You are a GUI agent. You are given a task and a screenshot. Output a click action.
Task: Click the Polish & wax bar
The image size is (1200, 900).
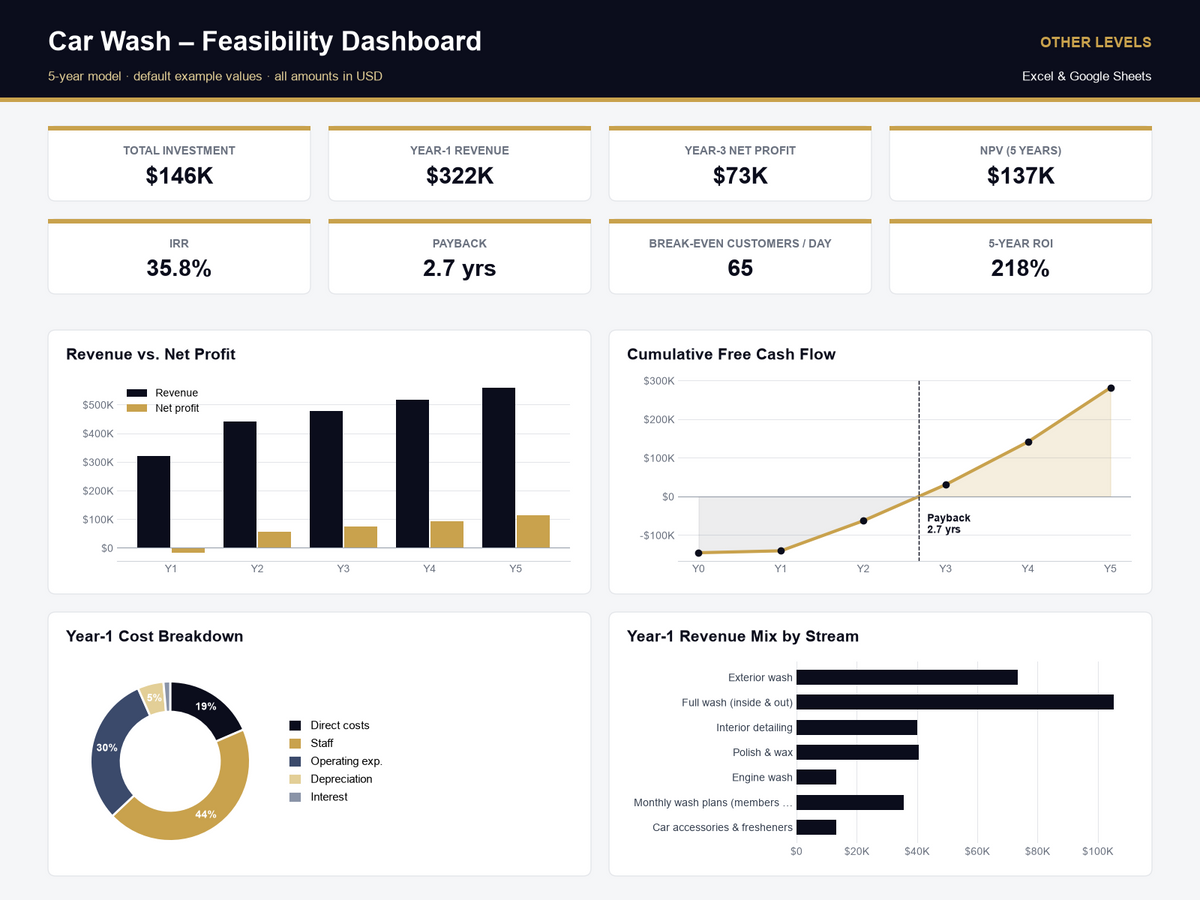coord(858,752)
